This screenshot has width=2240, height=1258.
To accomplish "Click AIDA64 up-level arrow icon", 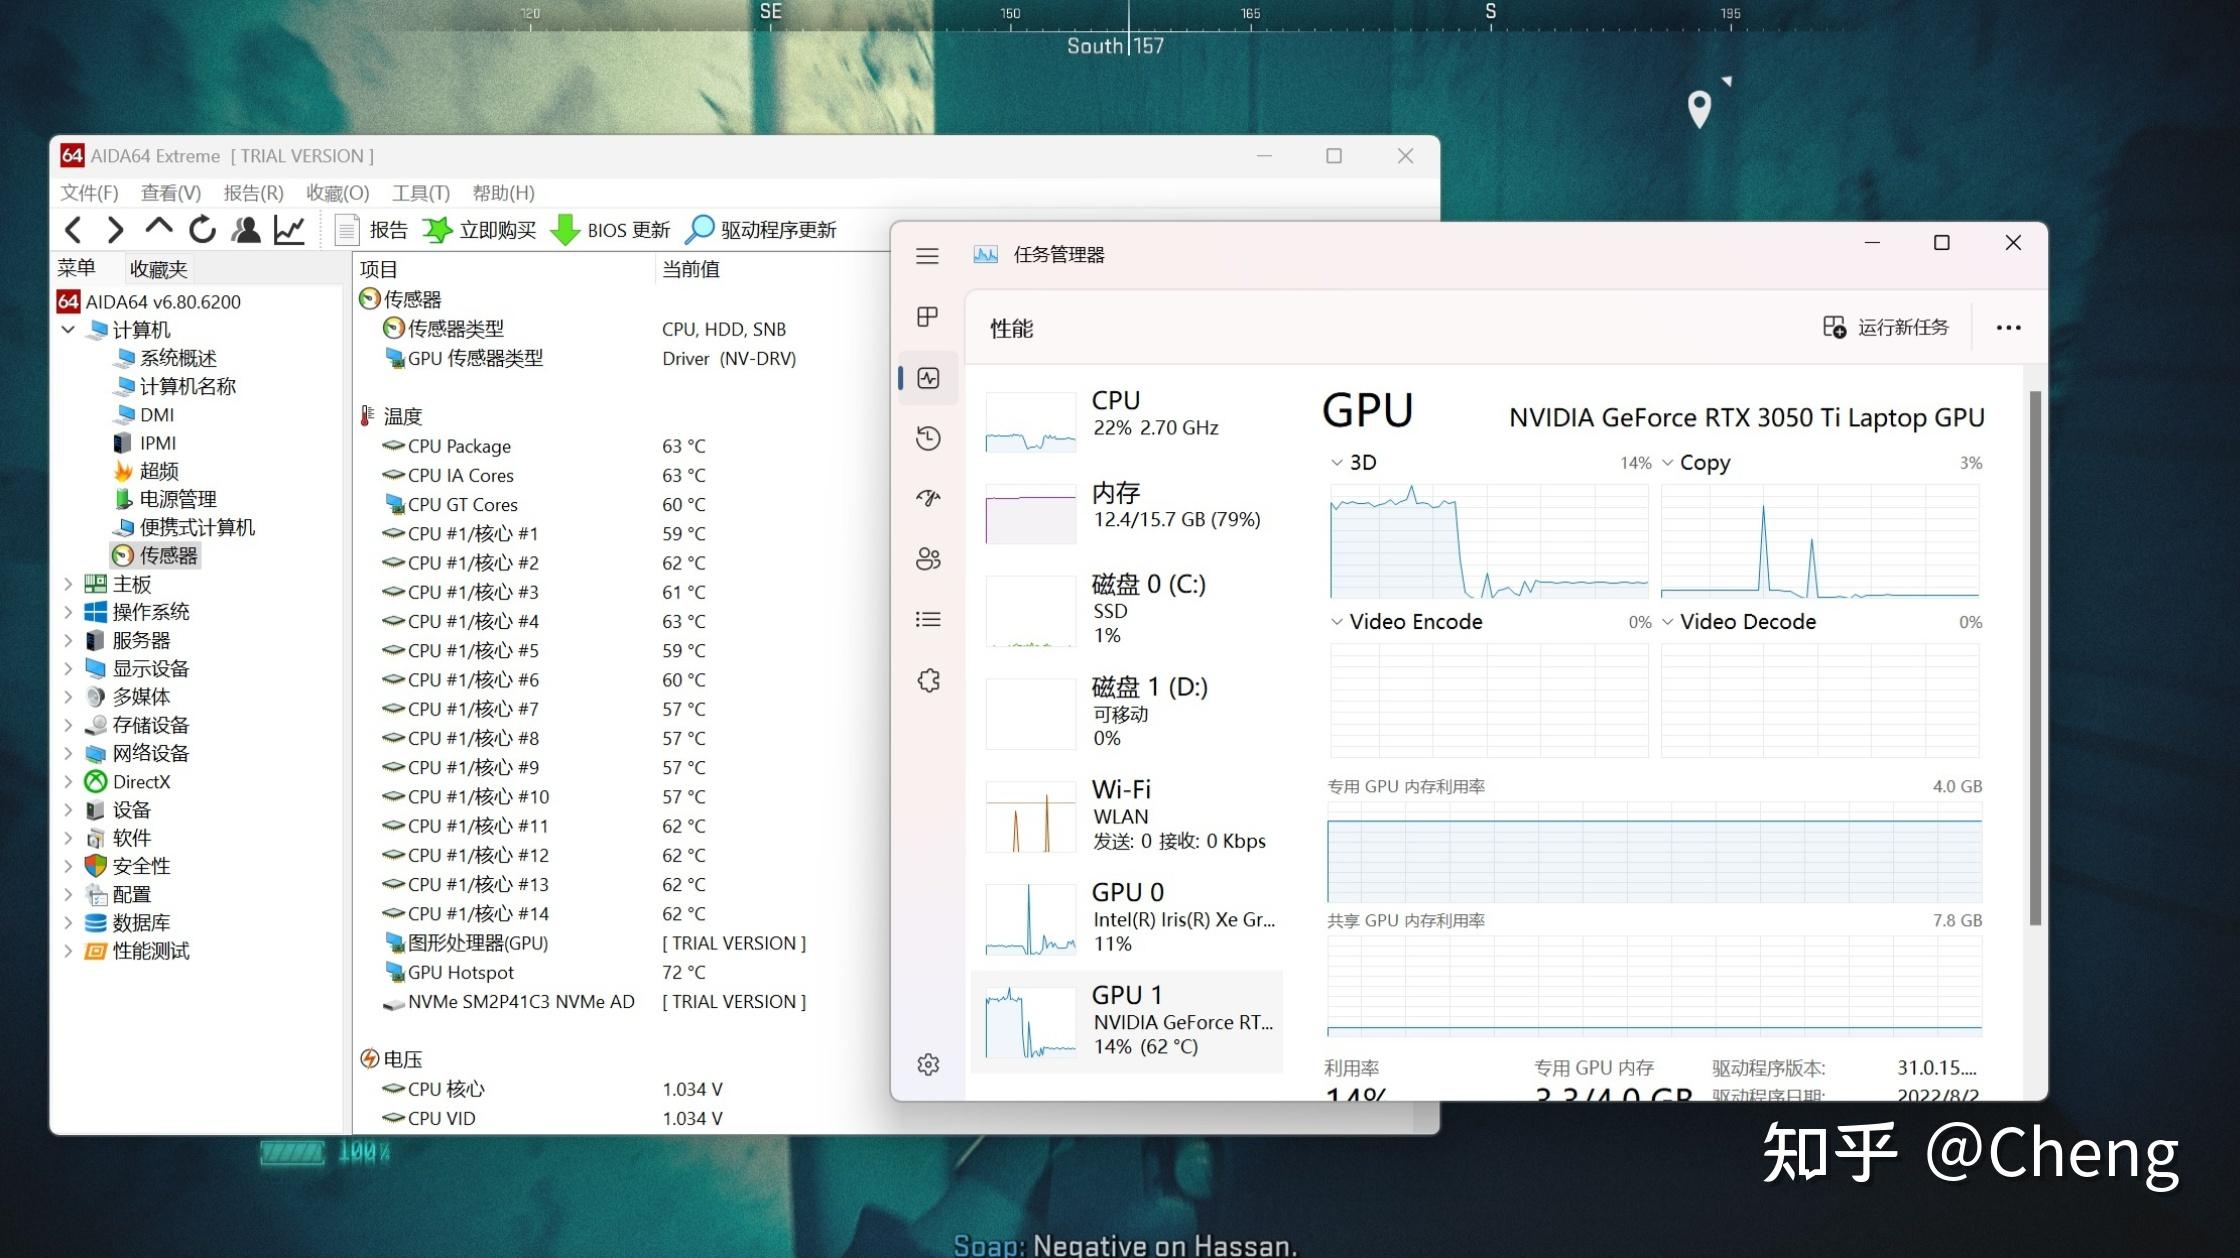I will [x=158, y=228].
